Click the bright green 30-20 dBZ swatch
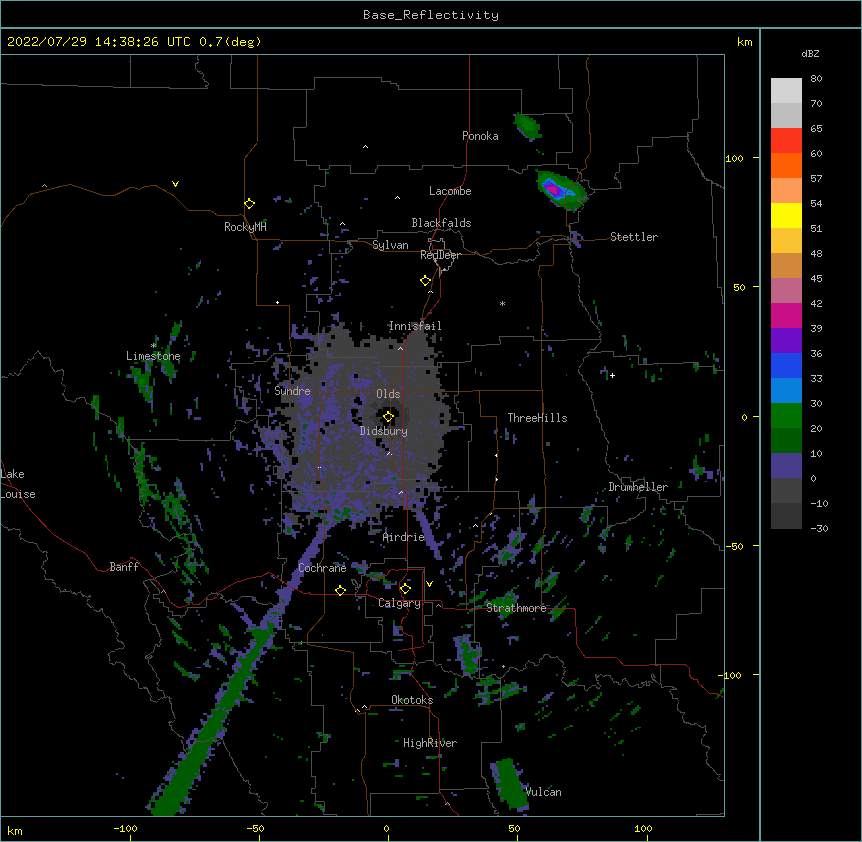 click(x=786, y=416)
